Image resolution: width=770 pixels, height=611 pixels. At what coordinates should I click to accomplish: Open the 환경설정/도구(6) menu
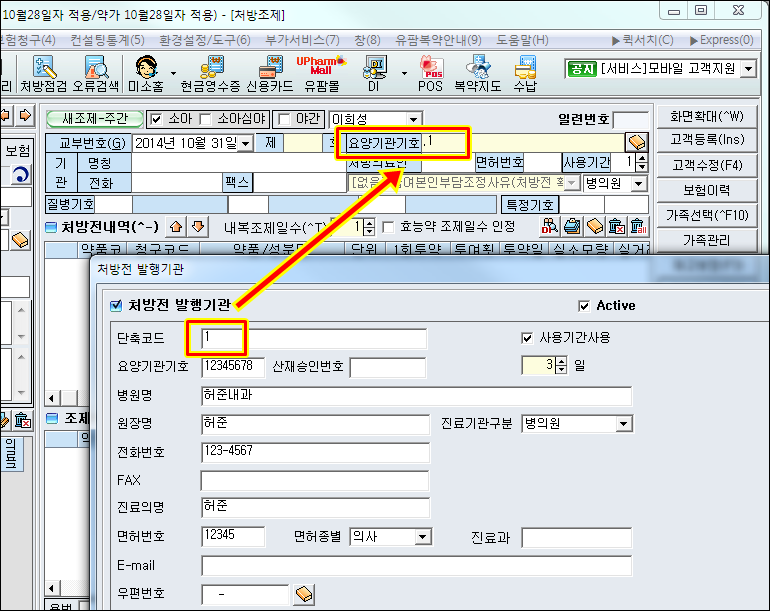206,40
